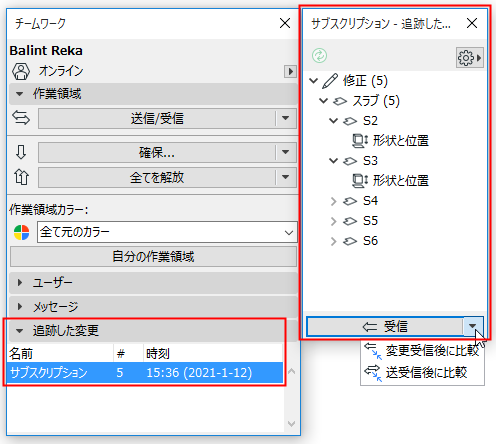This screenshot has width=496, height=444.
Task: Expand the S5 tree node
Action: pos(333,221)
